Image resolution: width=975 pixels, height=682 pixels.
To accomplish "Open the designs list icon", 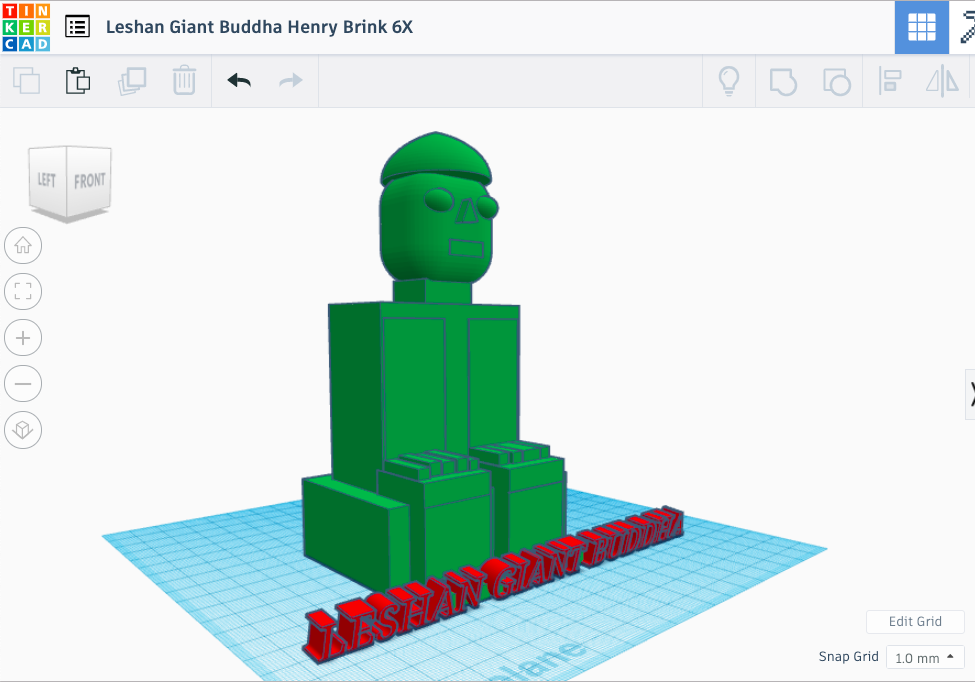I will pyautogui.click(x=77, y=27).
